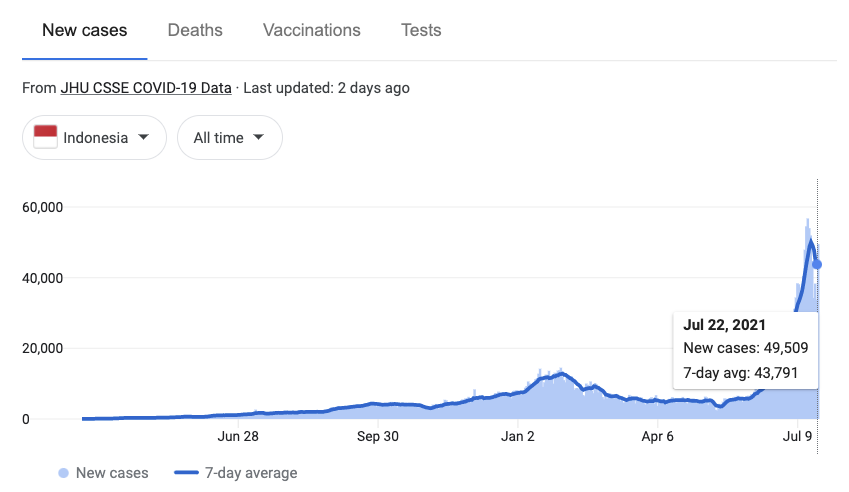Click the New cases legend label
Image resolution: width=849 pixels, height=492 pixels.
pos(112,473)
